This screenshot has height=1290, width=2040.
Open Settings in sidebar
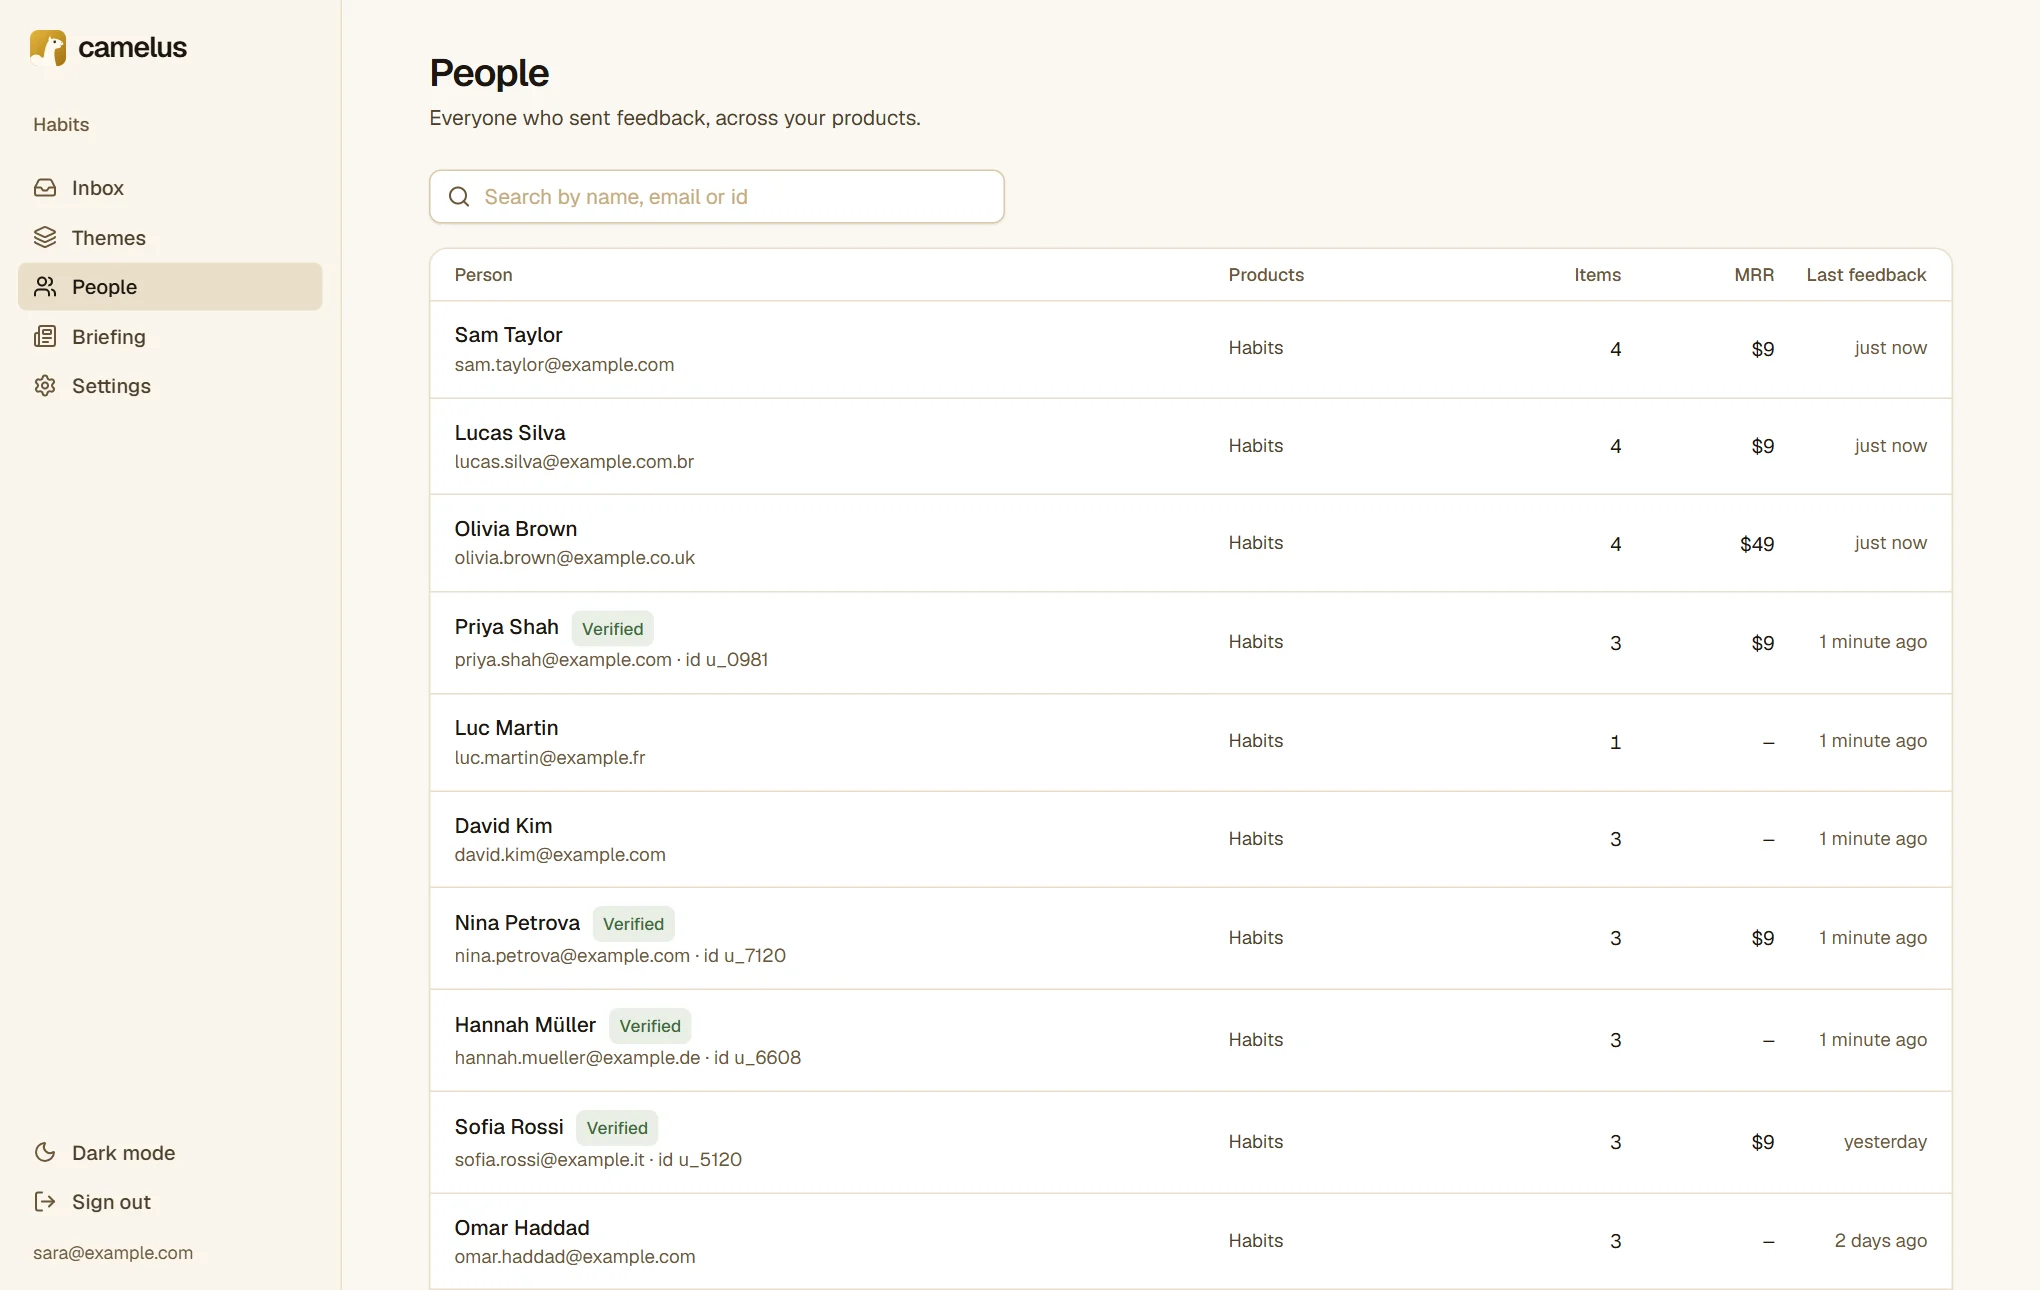tap(170, 386)
